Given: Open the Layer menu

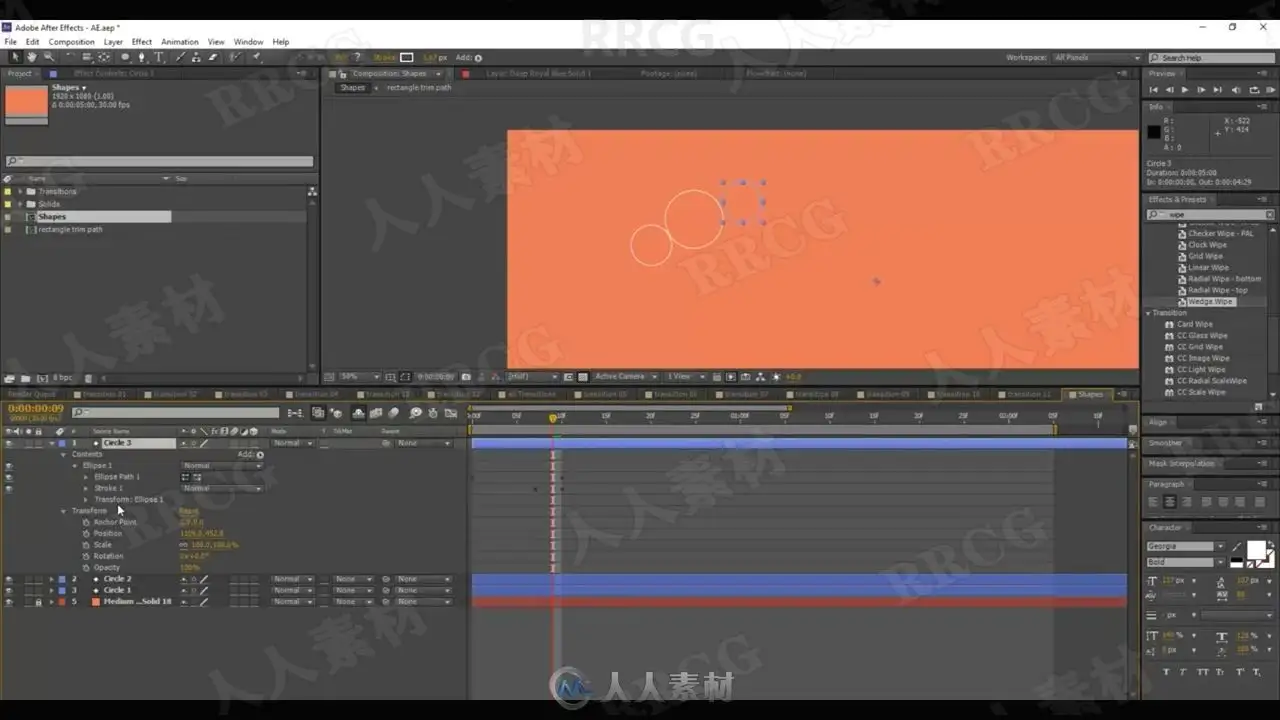Looking at the screenshot, I should [113, 42].
